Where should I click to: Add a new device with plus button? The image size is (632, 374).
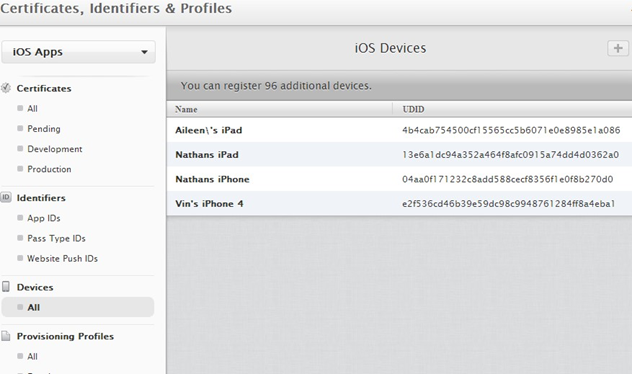pos(617,48)
